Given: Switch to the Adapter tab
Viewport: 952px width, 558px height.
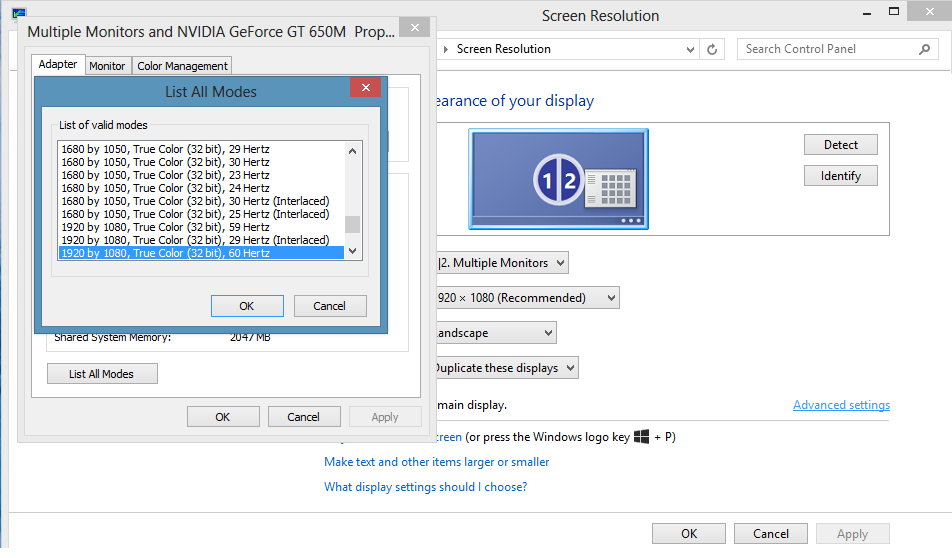Looking at the screenshot, I should pyautogui.click(x=58, y=64).
